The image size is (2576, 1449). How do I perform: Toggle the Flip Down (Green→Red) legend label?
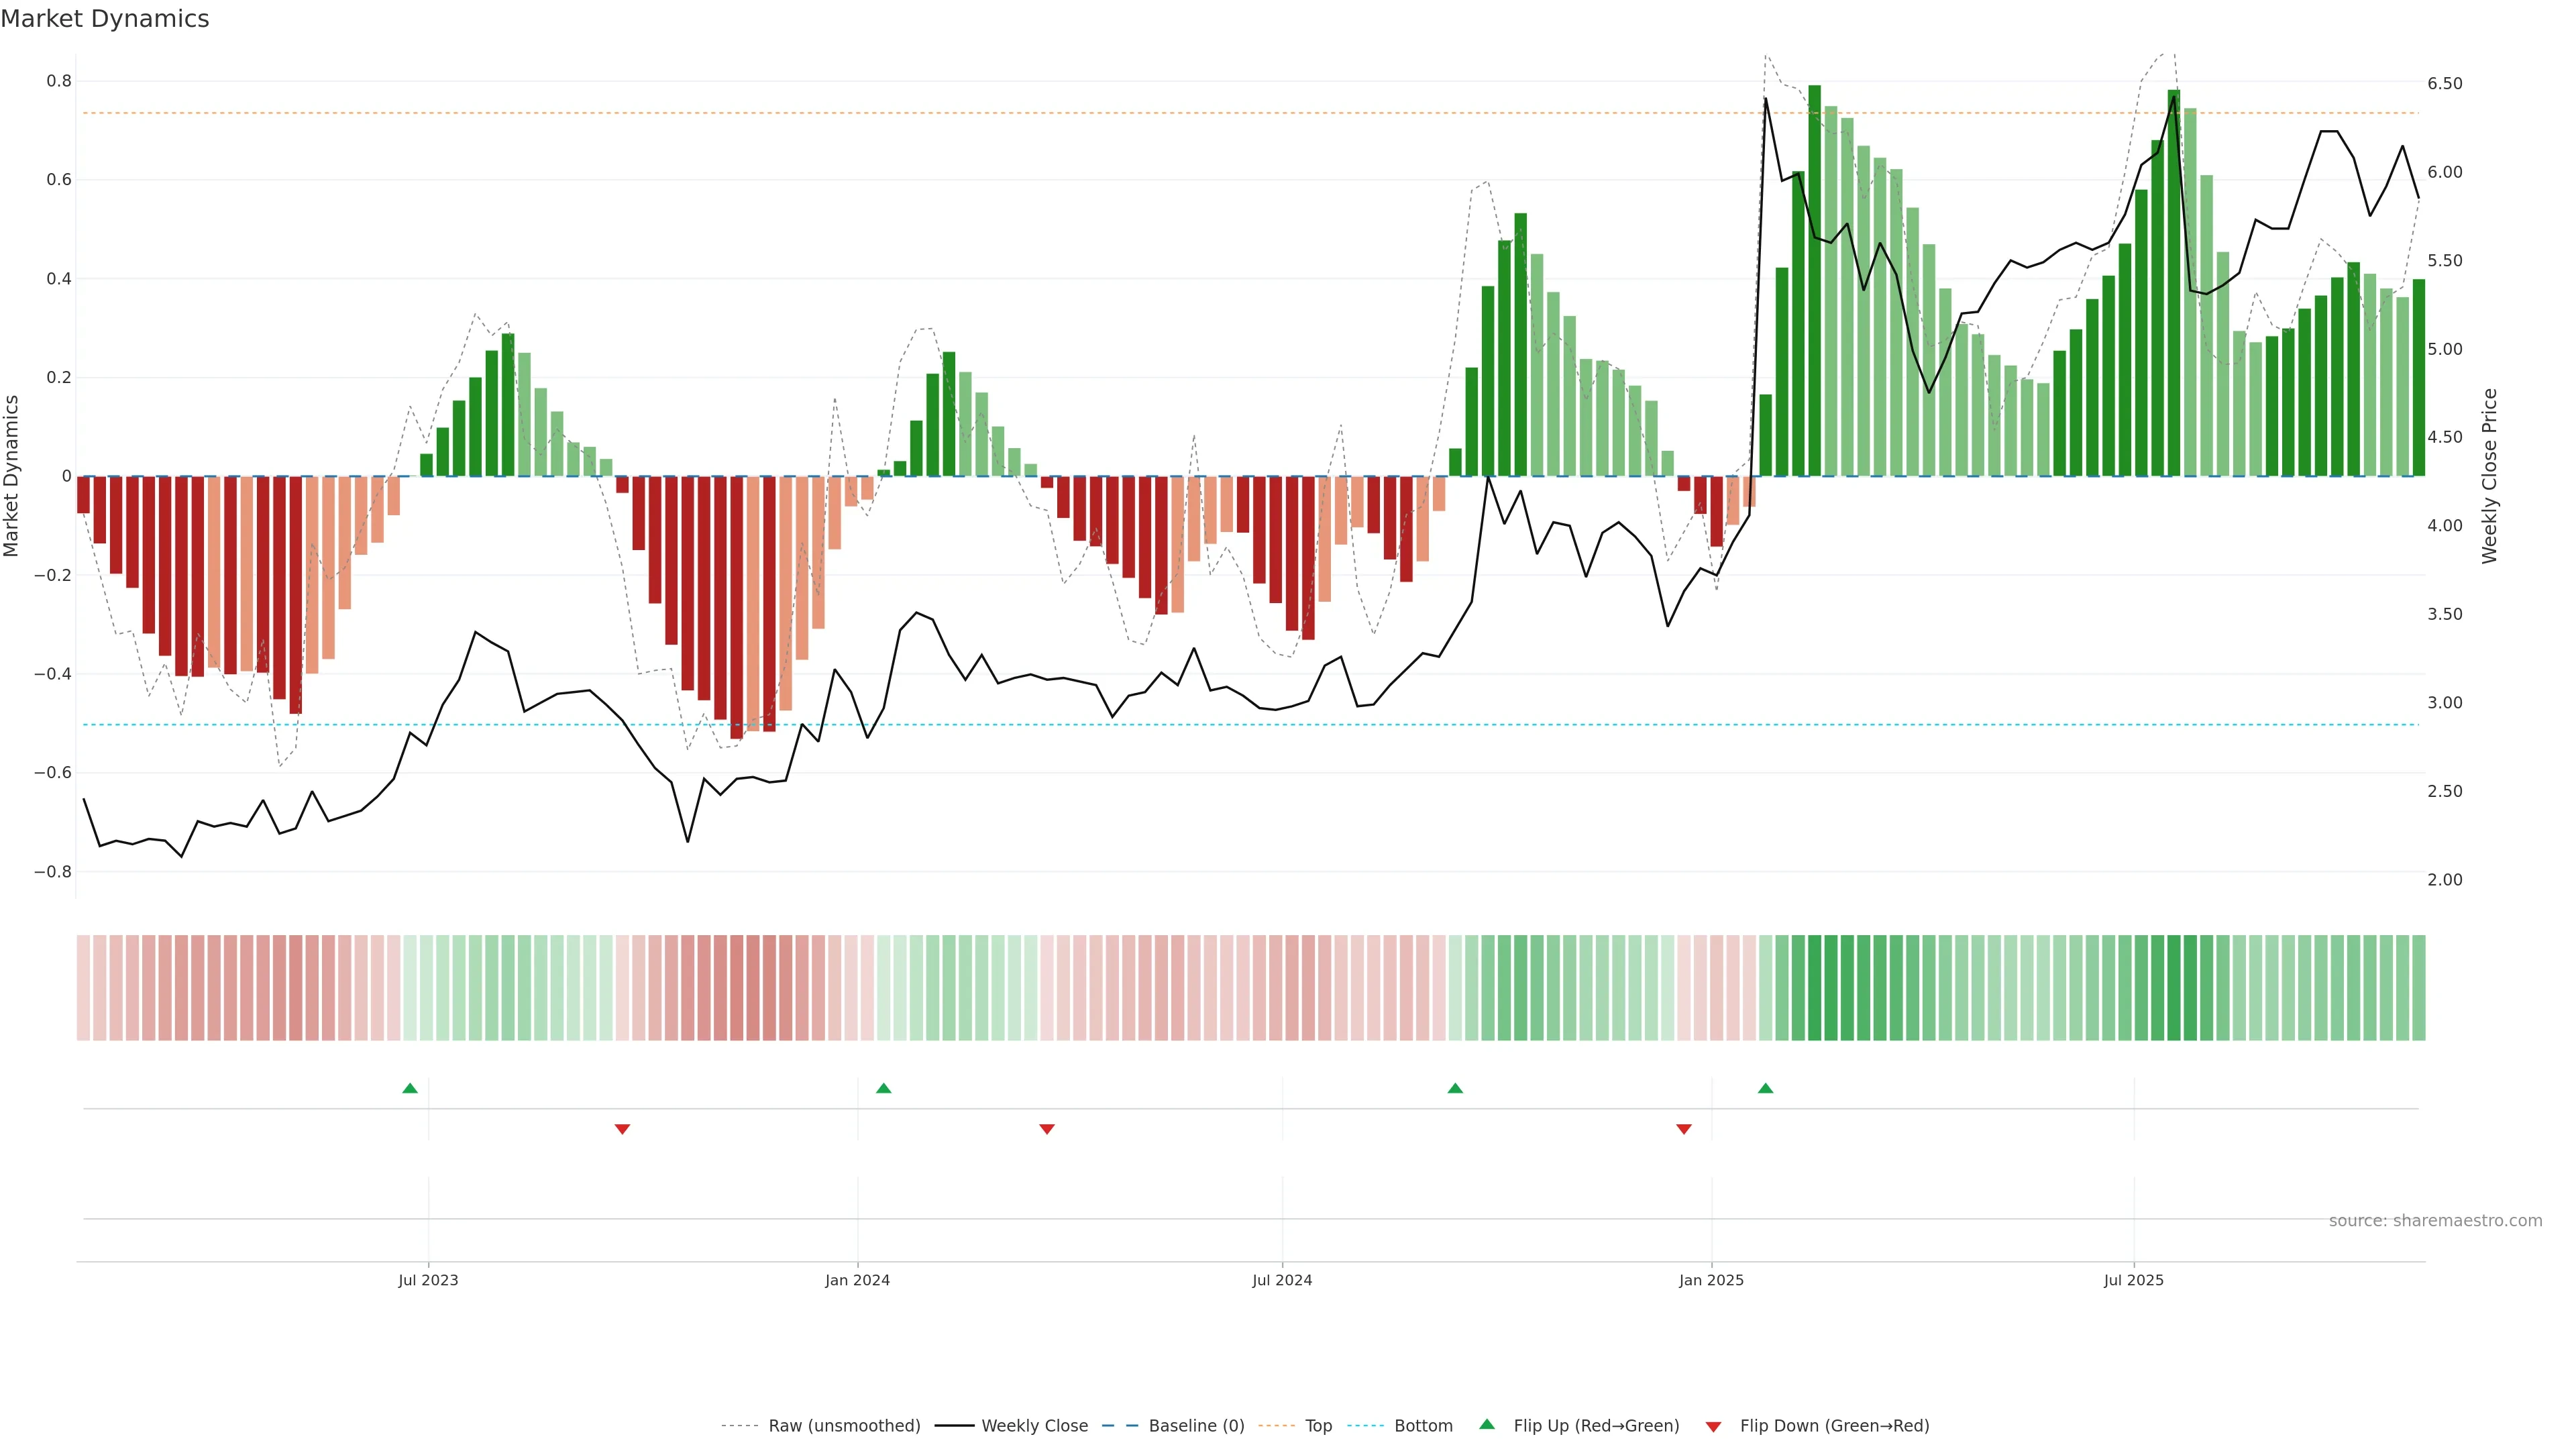pyautogui.click(x=1834, y=1426)
